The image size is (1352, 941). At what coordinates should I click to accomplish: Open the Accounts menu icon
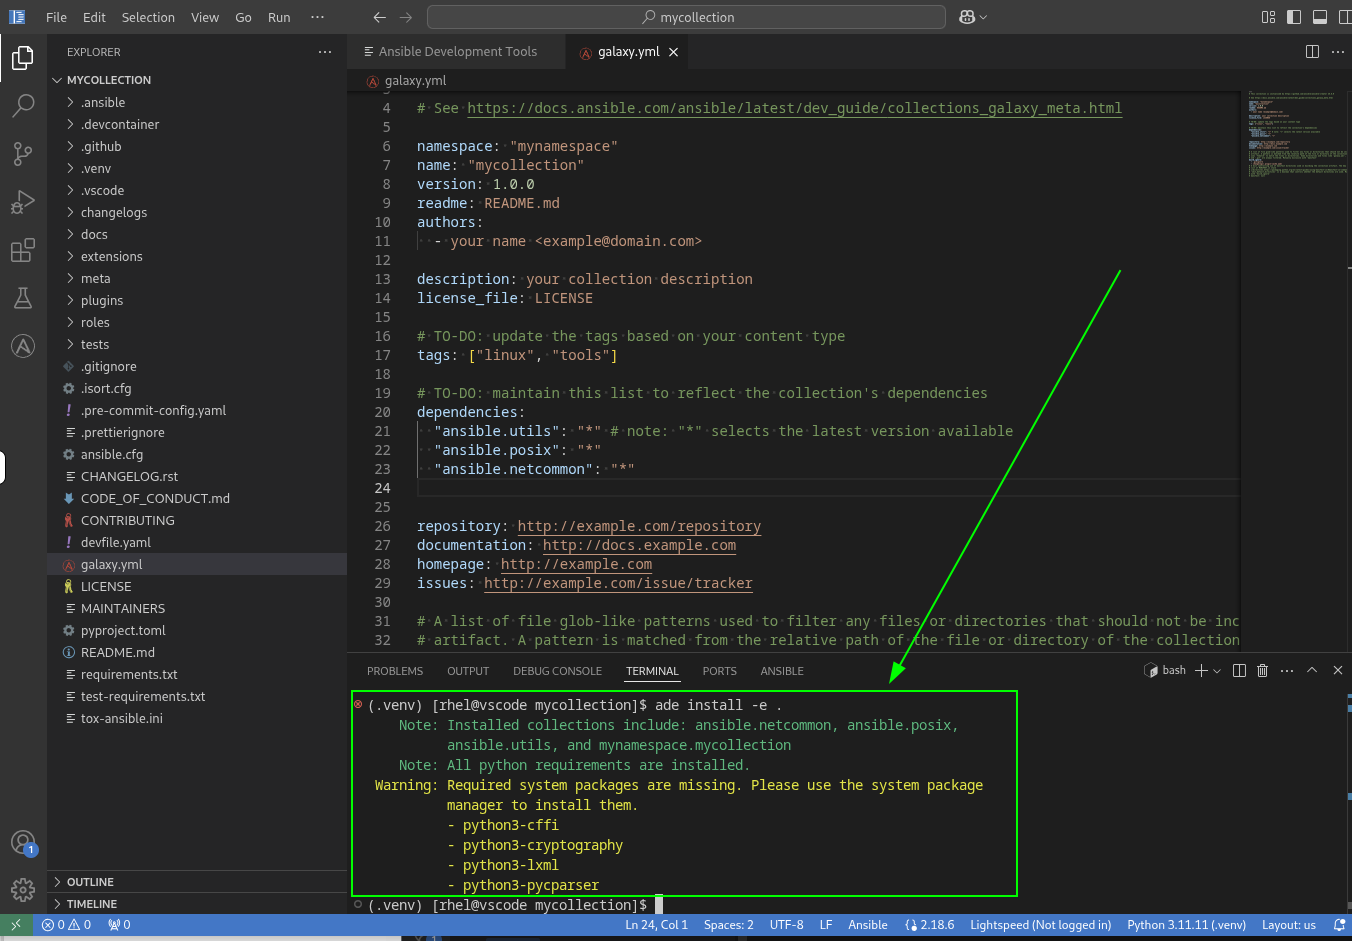tap(23, 843)
